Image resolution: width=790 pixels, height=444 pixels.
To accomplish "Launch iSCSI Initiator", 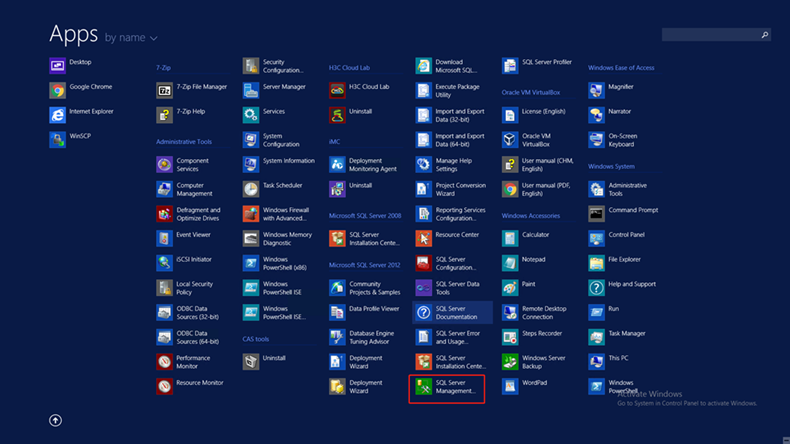I will 185,263.
